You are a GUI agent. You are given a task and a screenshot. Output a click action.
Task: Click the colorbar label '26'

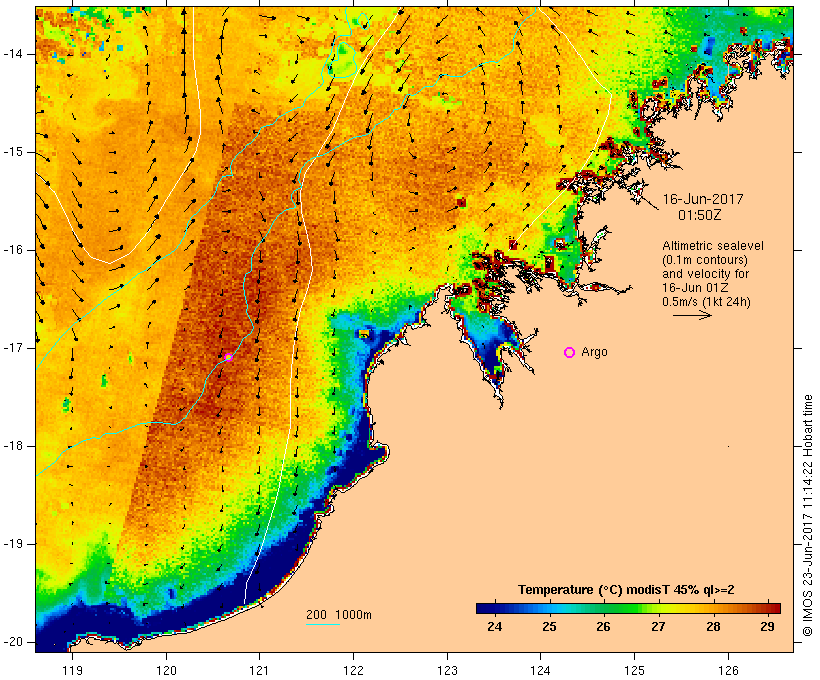pyautogui.click(x=603, y=627)
